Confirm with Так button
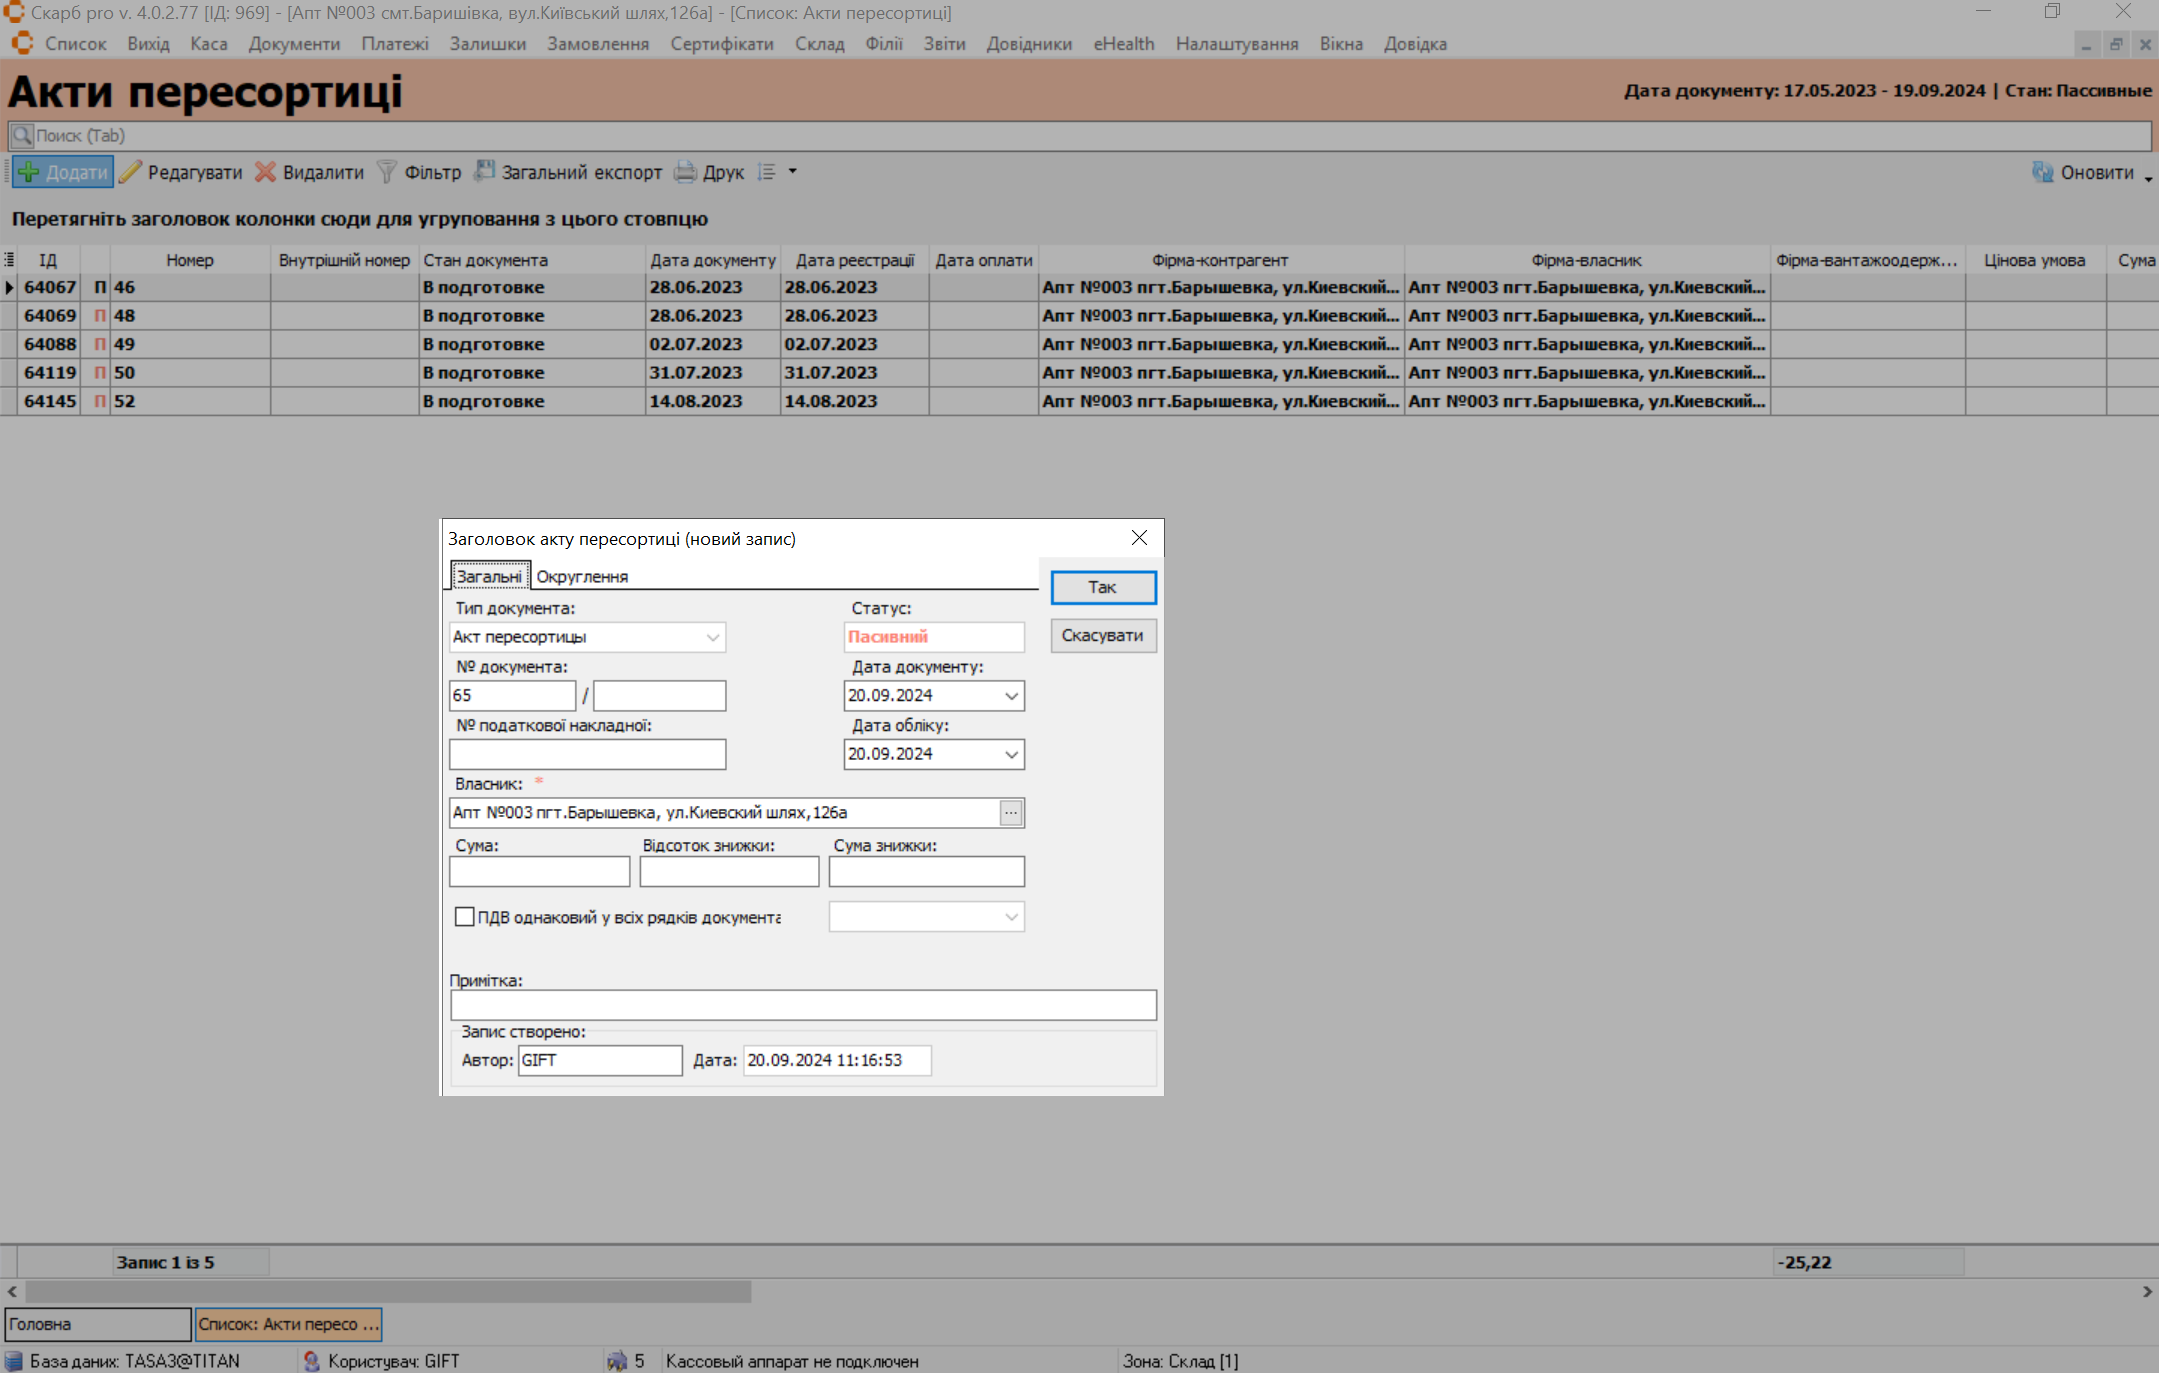This screenshot has height=1373, width=2159. click(x=1102, y=587)
